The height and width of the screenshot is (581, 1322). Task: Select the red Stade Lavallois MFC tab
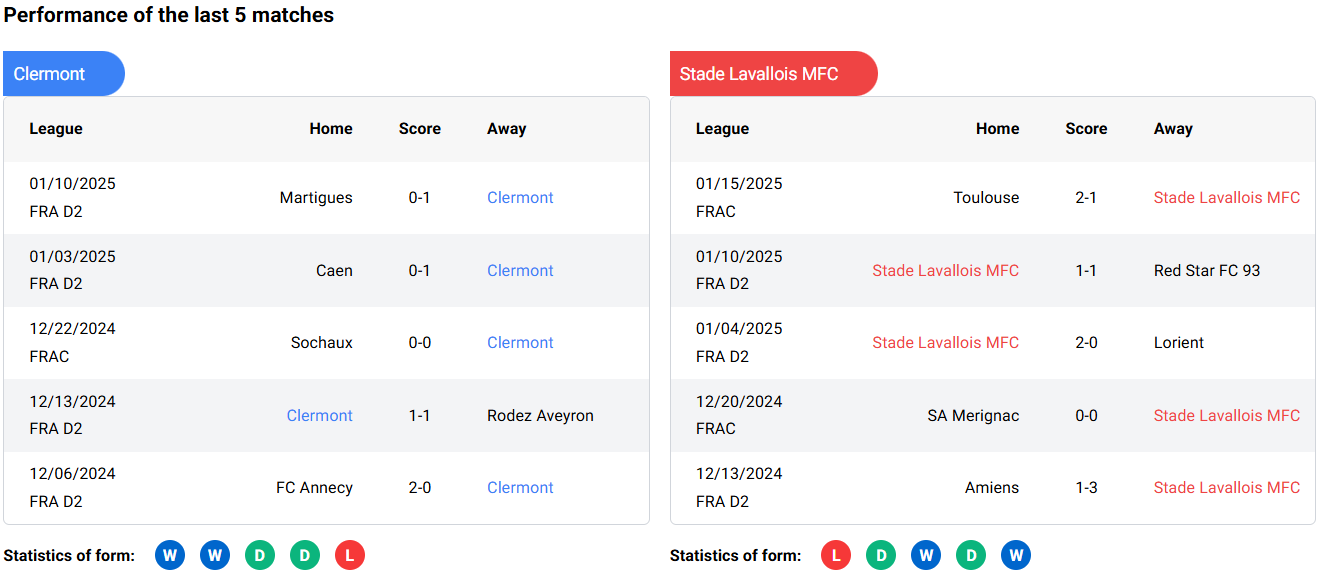[772, 74]
